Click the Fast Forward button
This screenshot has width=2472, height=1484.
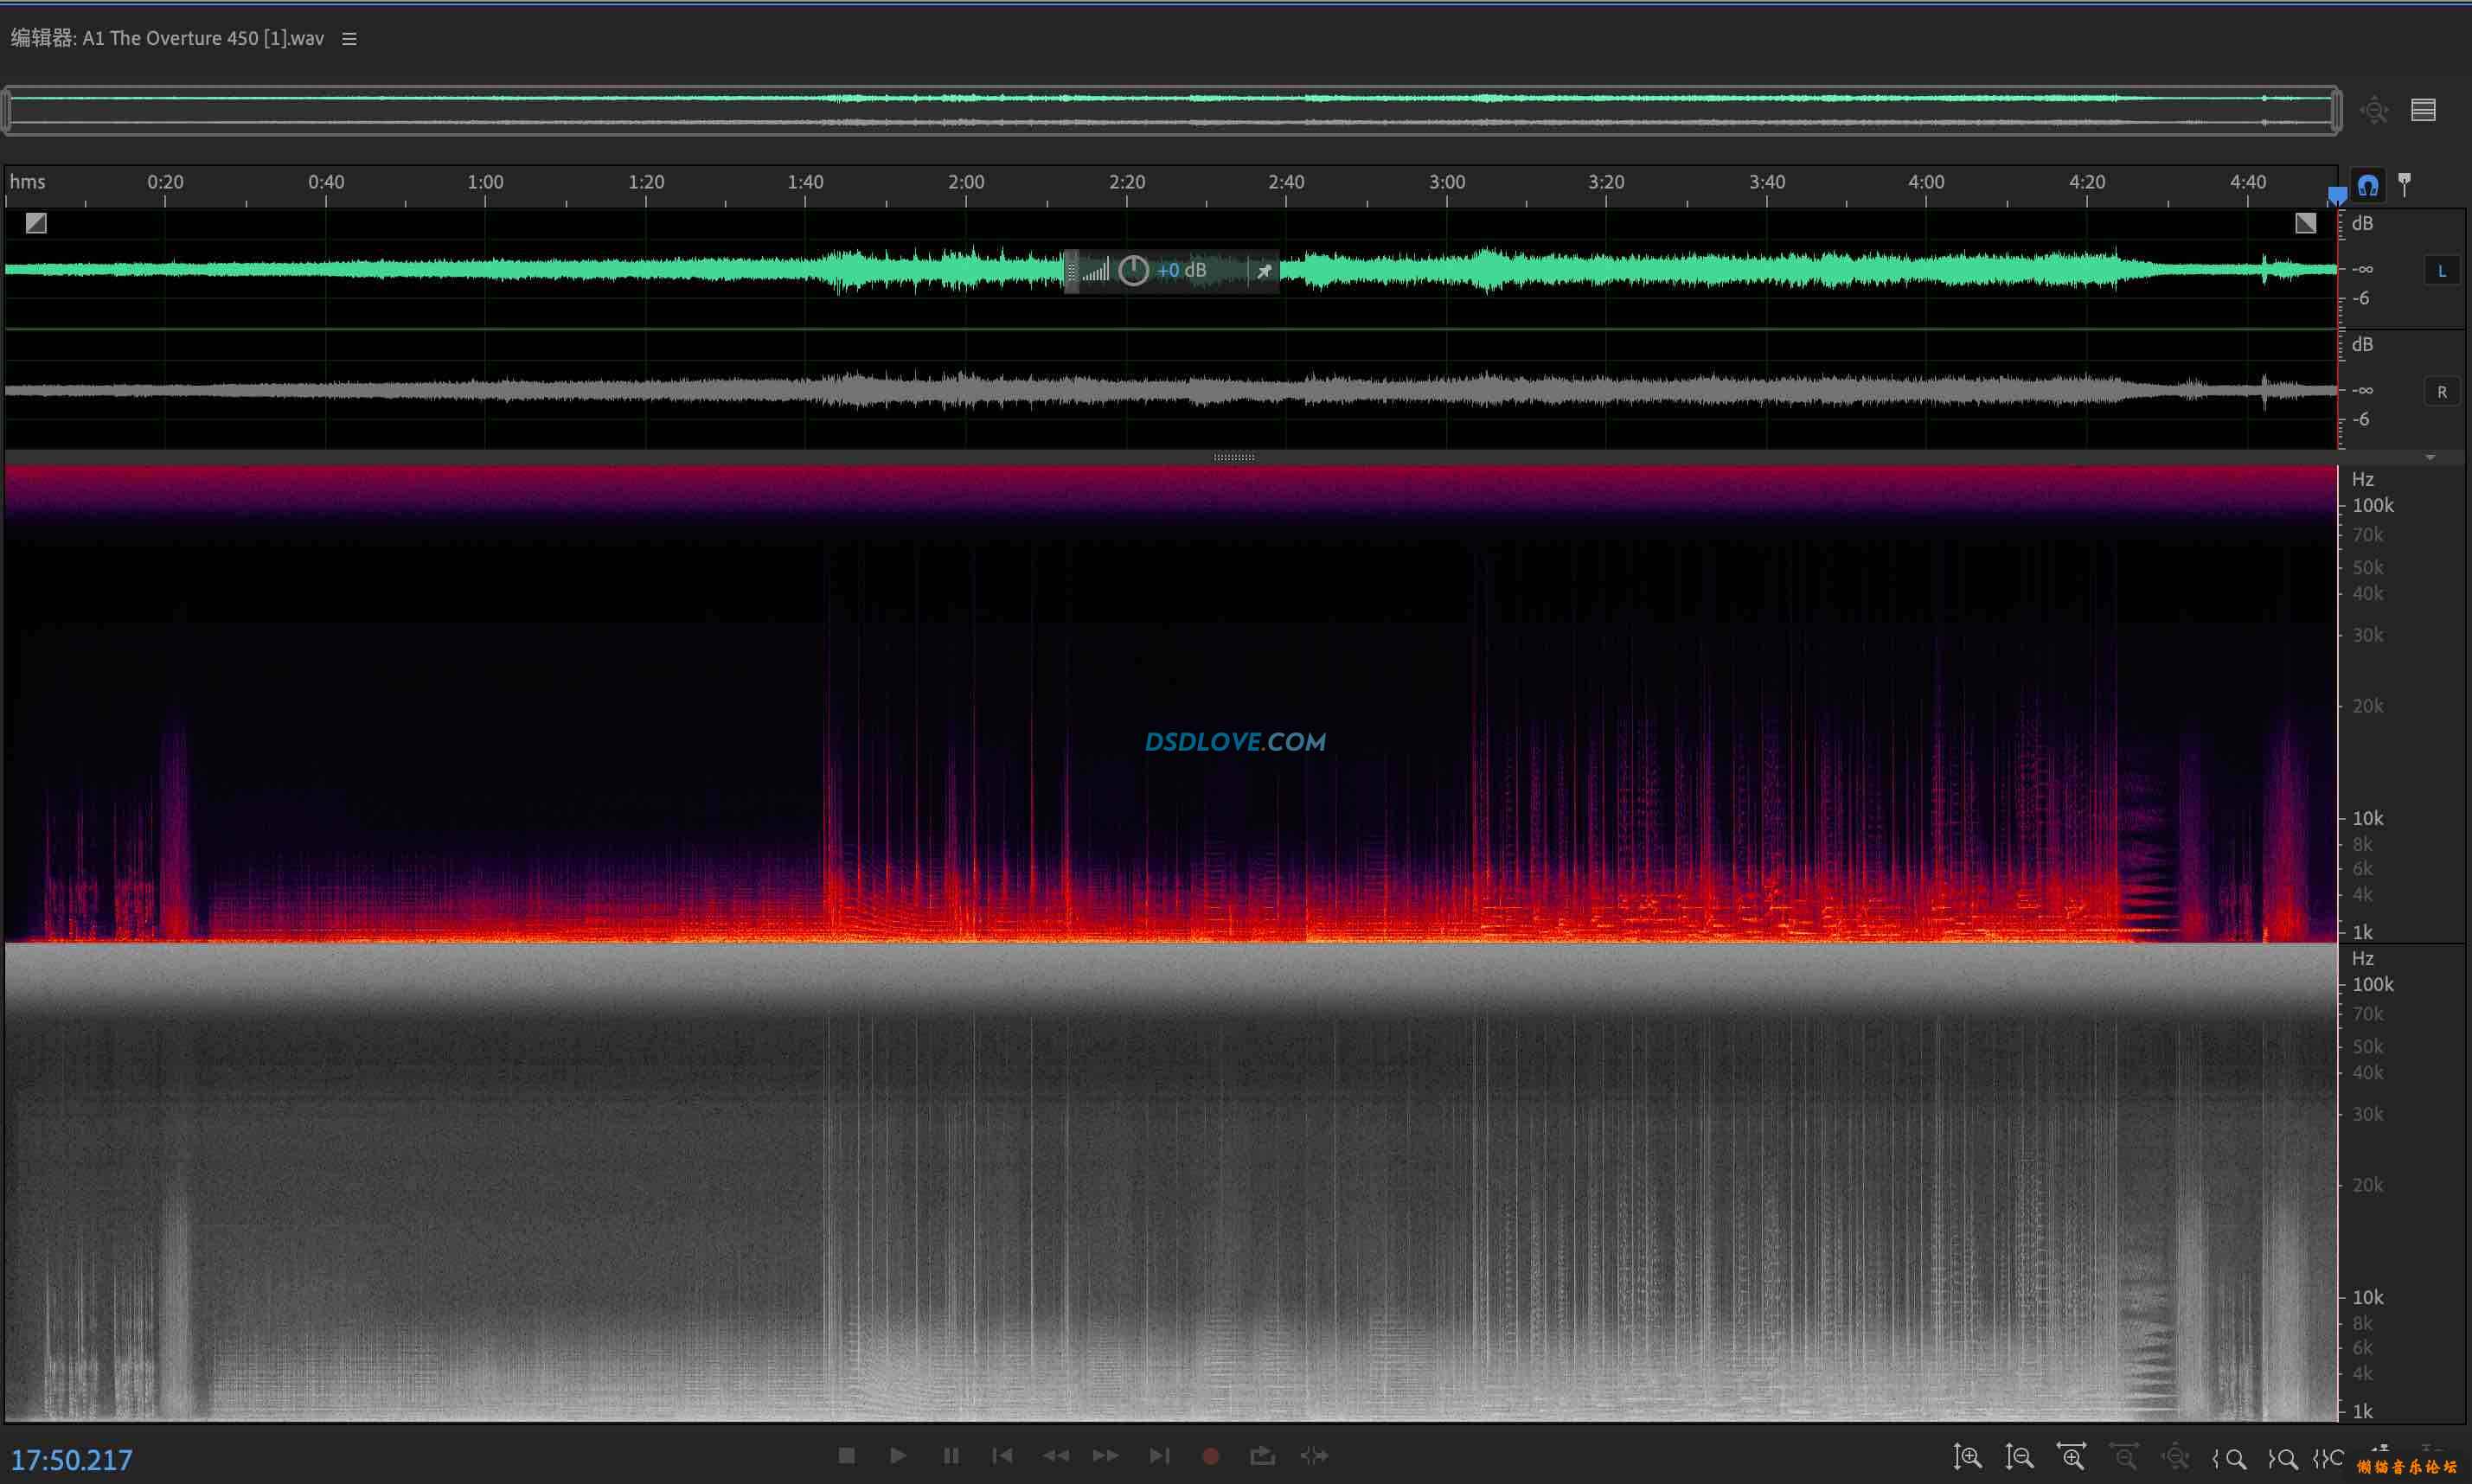(x=1106, y=1456)
